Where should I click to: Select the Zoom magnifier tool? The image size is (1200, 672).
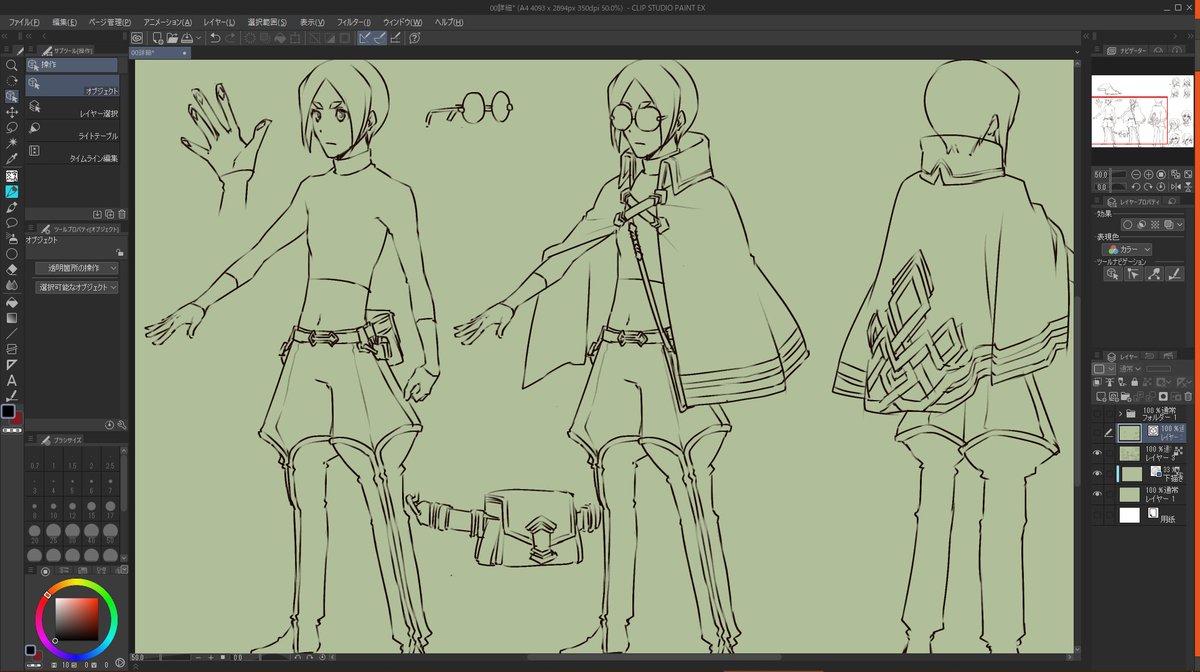12,65
